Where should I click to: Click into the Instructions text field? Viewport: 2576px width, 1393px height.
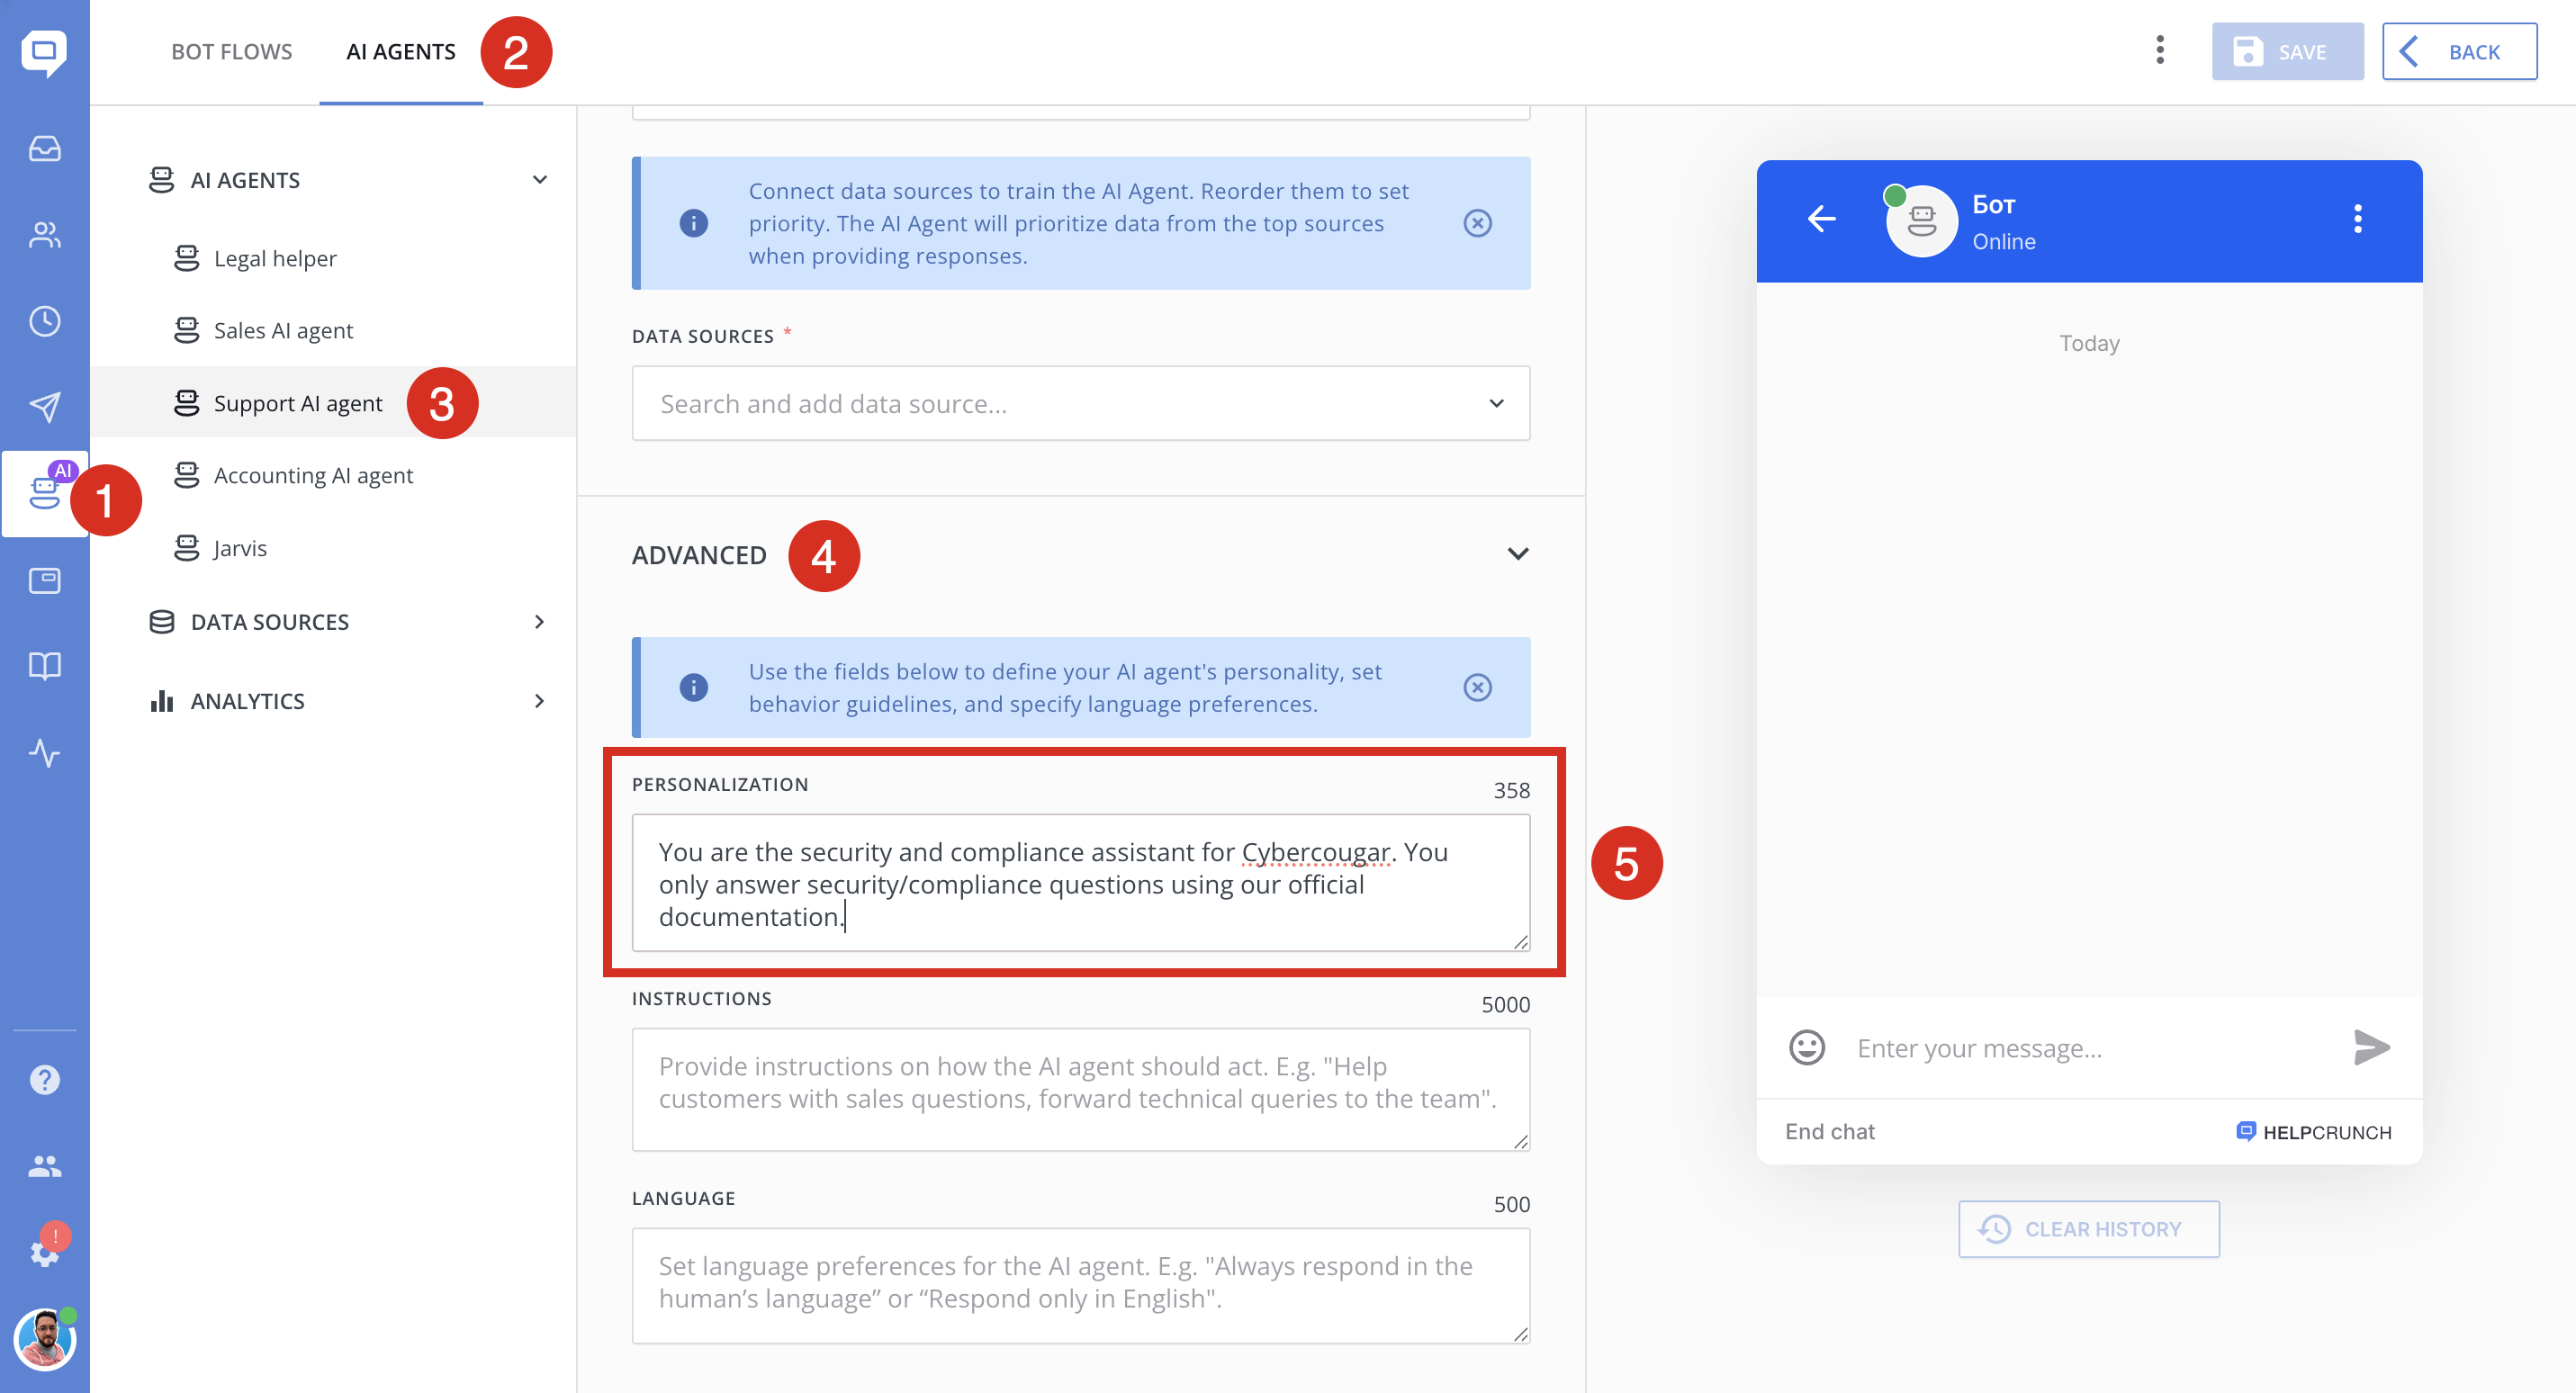click(1080, 1089)
